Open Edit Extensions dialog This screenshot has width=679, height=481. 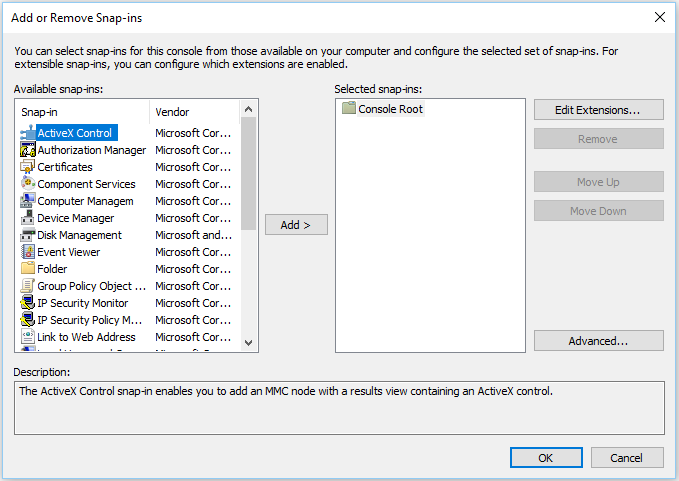[598, 109]
